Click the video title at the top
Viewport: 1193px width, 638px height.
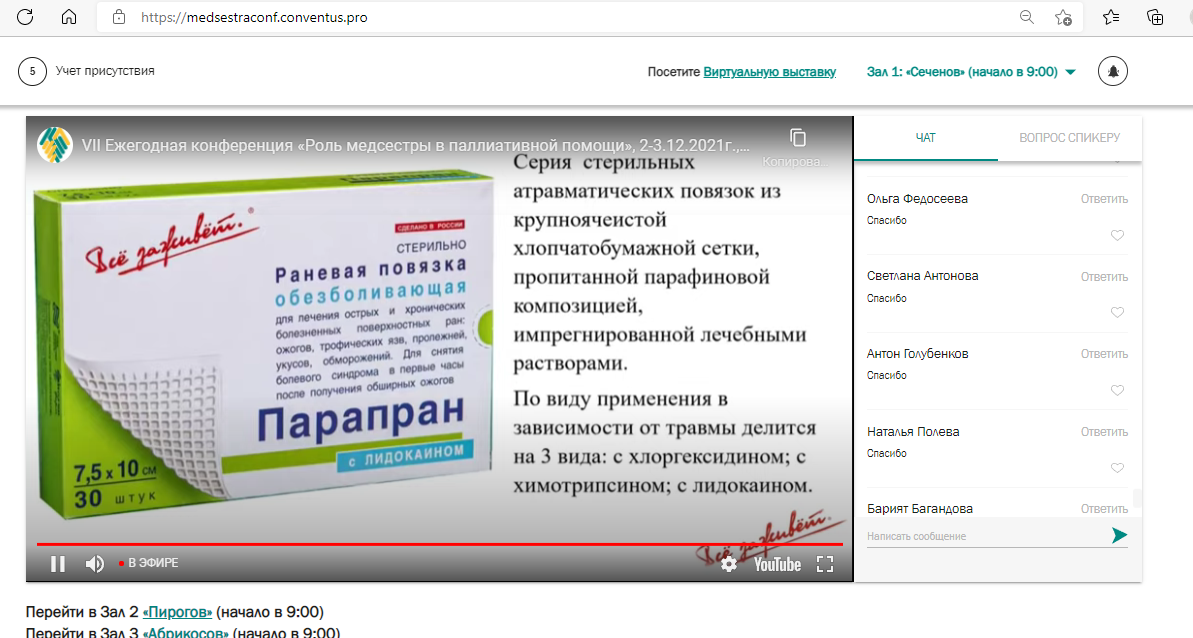click(x=415, y=145)
